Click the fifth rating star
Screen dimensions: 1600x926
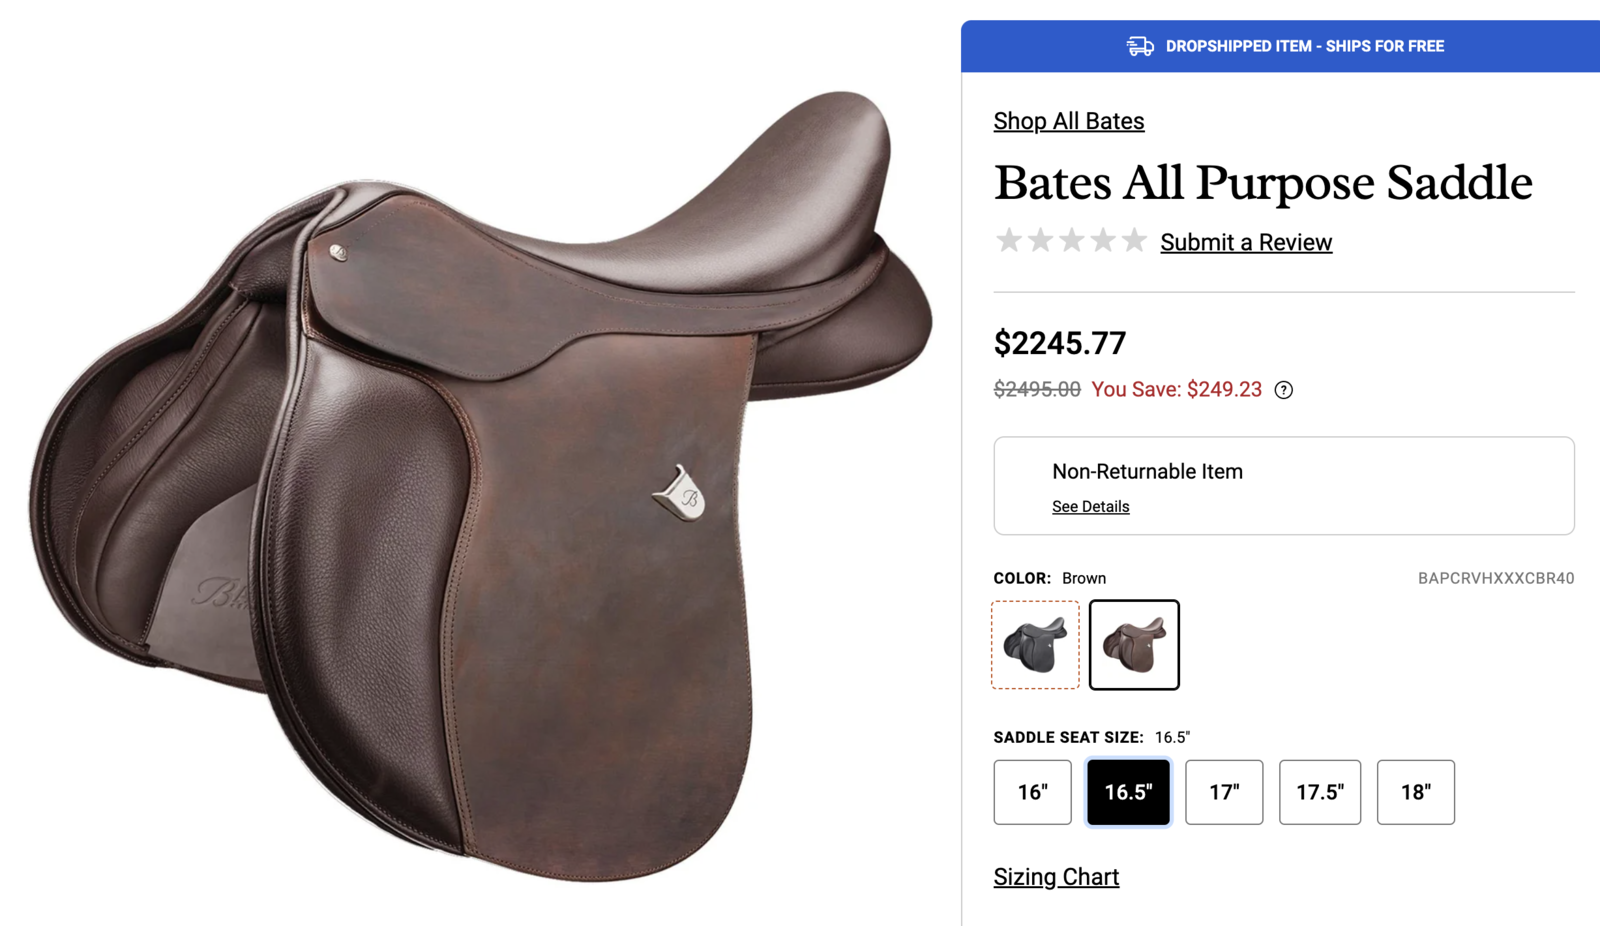pyautogui.click(x=1133, y=240)
